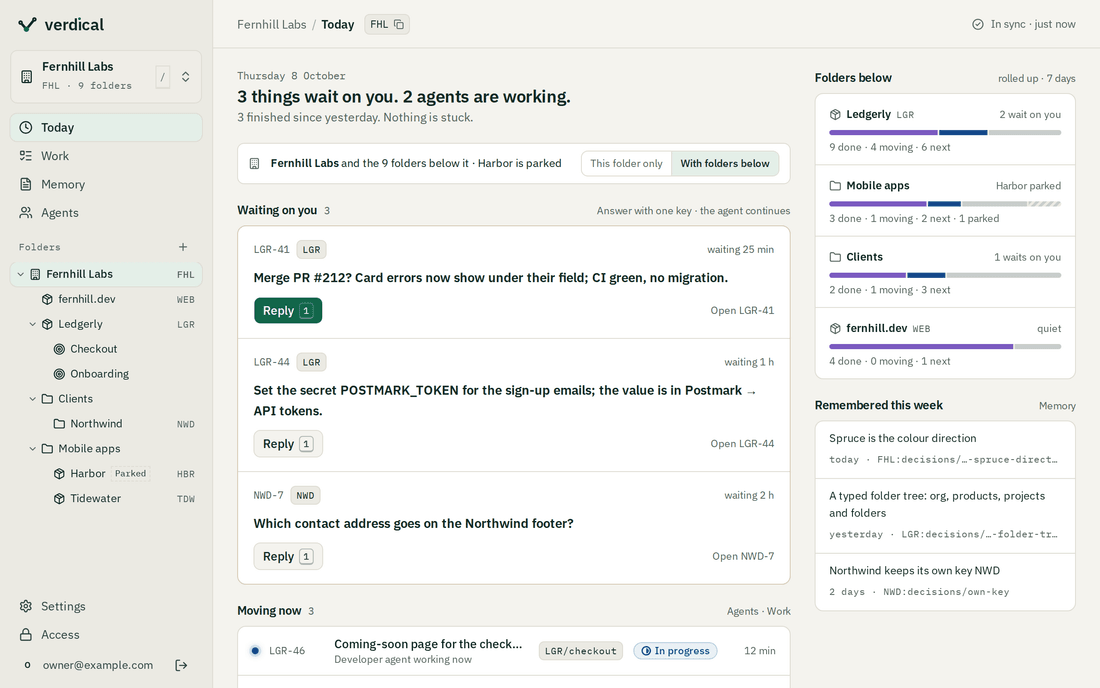Screen dimensions: 1100x688
Task: Sign out with the logout icon
Action: (181, 665)
